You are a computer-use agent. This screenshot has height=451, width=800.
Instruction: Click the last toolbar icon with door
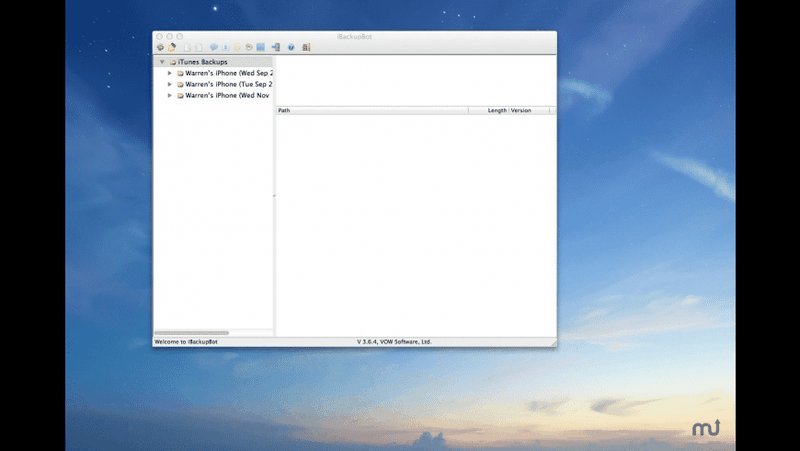coord(306,47)
